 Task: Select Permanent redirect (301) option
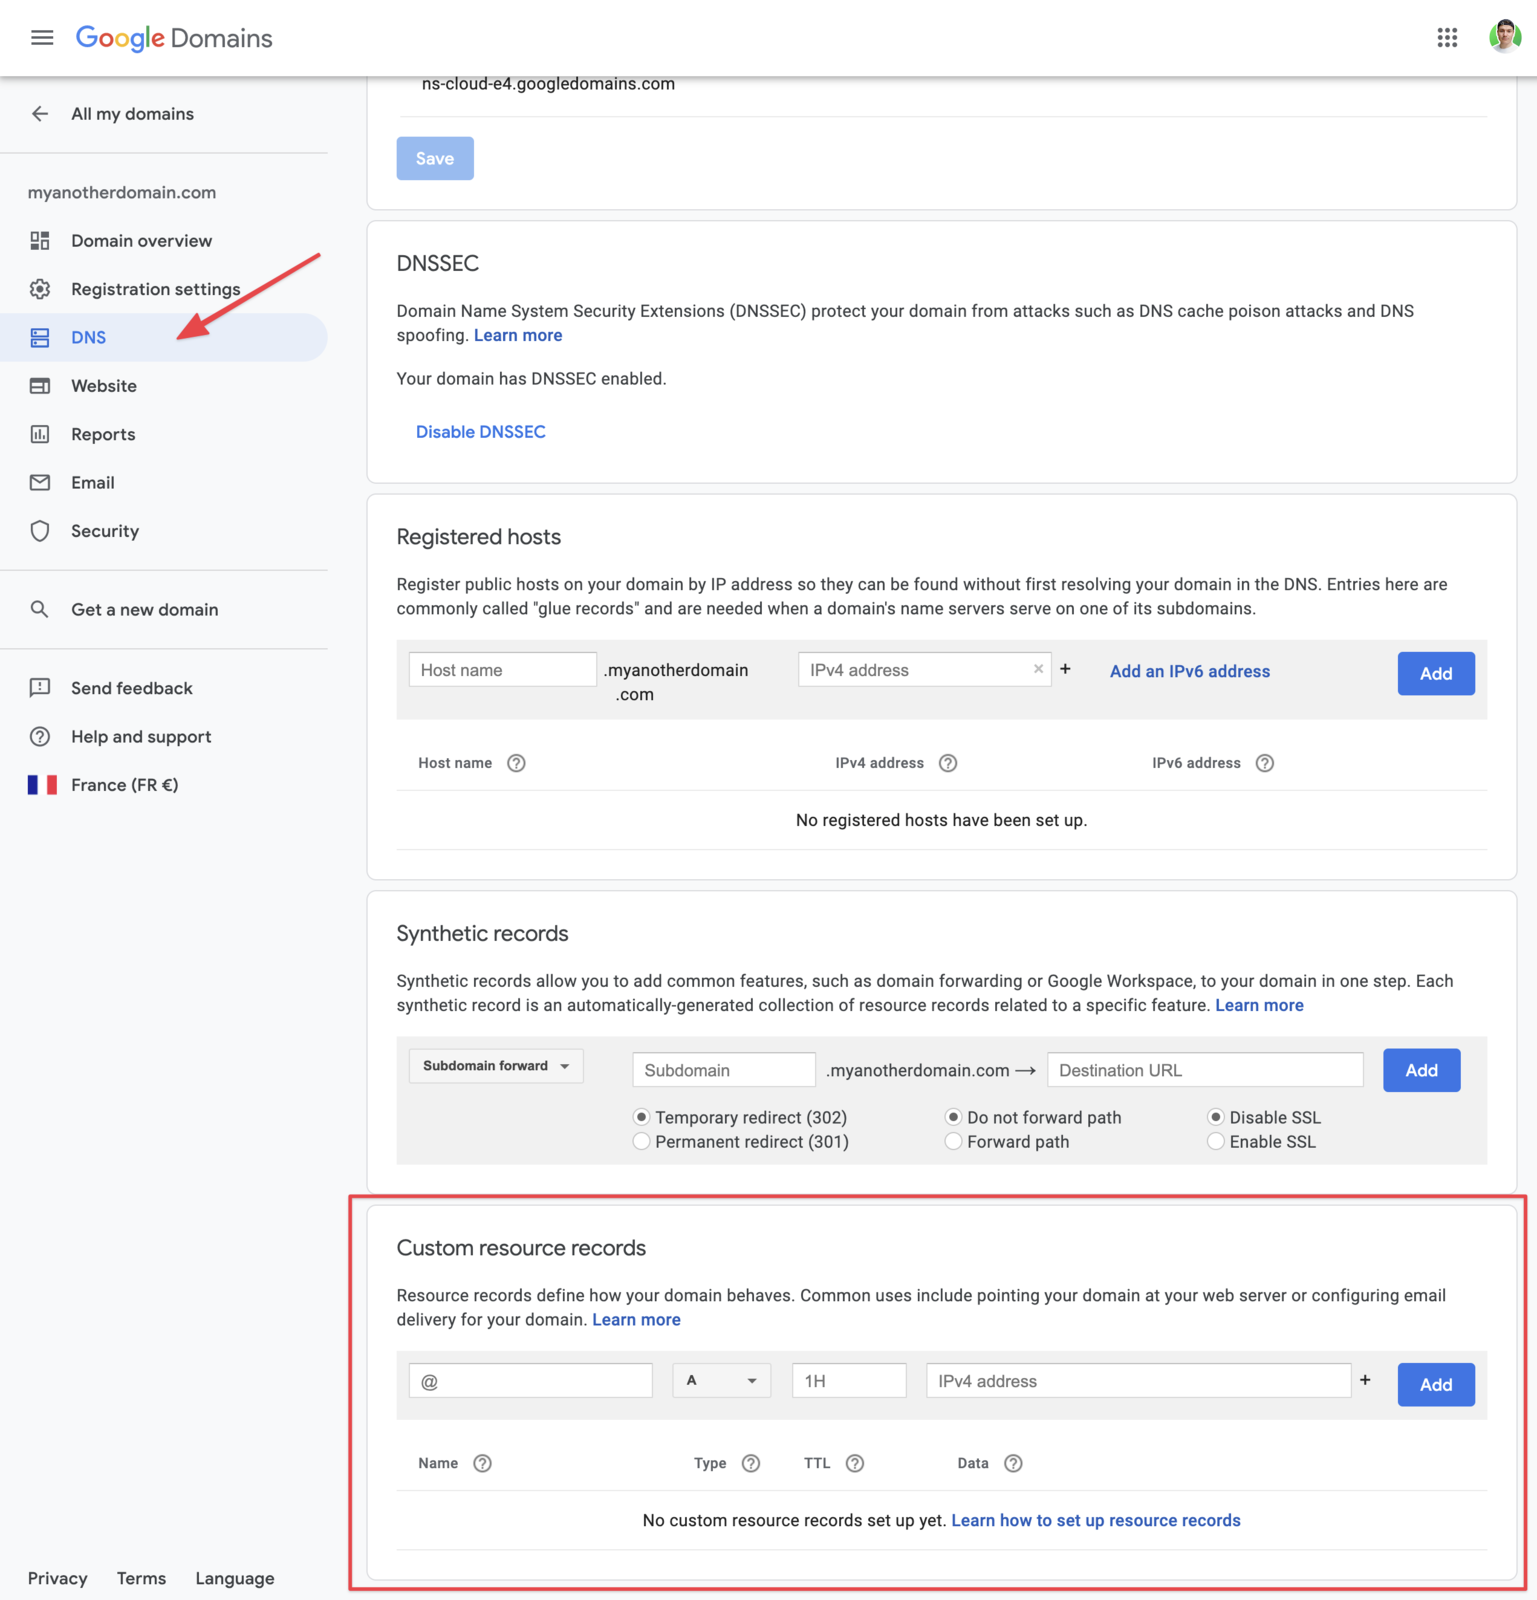point(642,1142)
